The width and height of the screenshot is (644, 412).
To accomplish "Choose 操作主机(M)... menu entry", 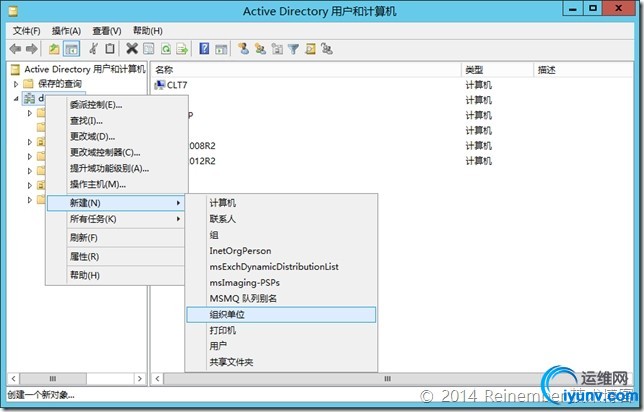I will (117, 184).
